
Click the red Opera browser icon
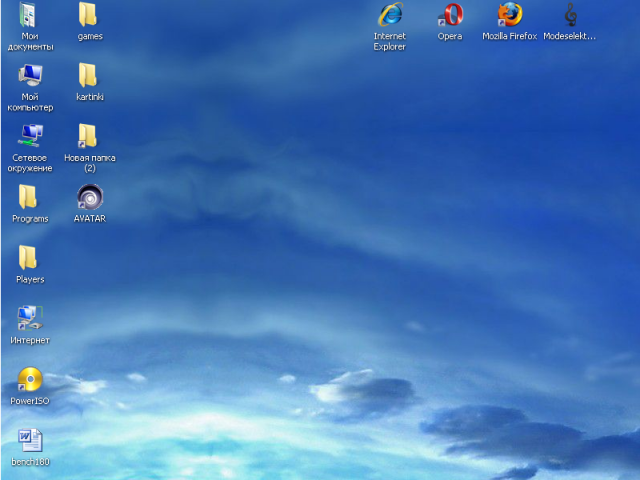(450, 15)
